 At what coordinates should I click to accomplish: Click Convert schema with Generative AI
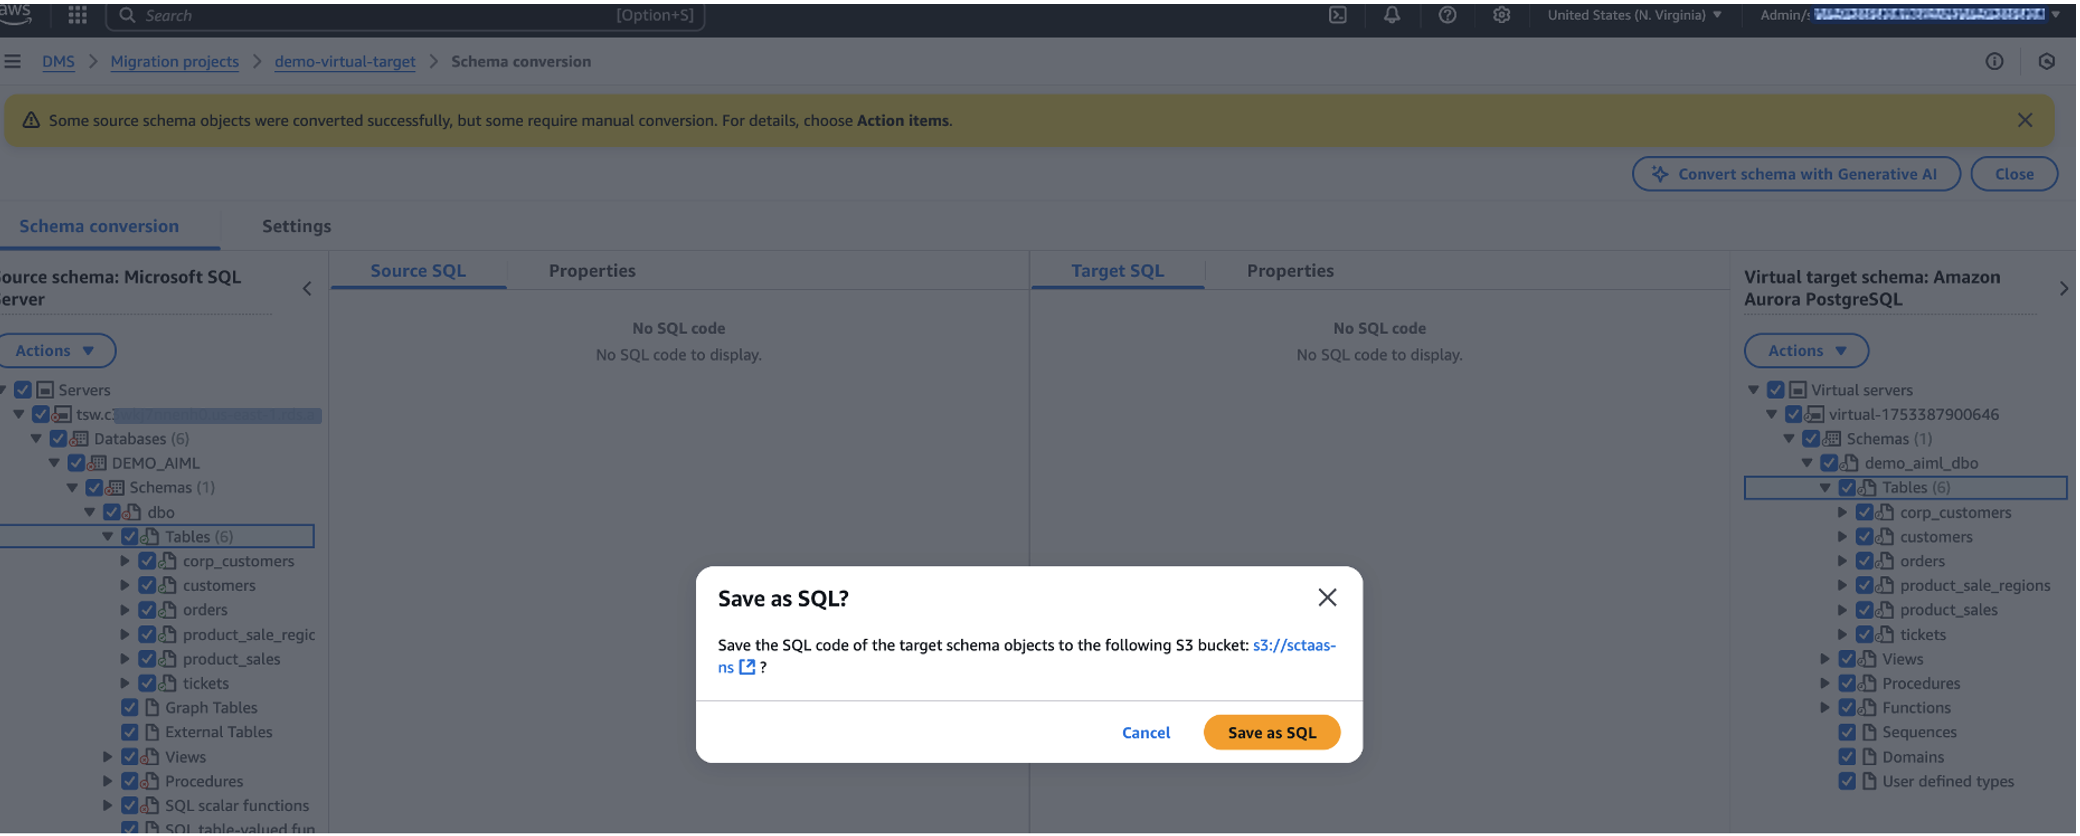point(1796,174)
